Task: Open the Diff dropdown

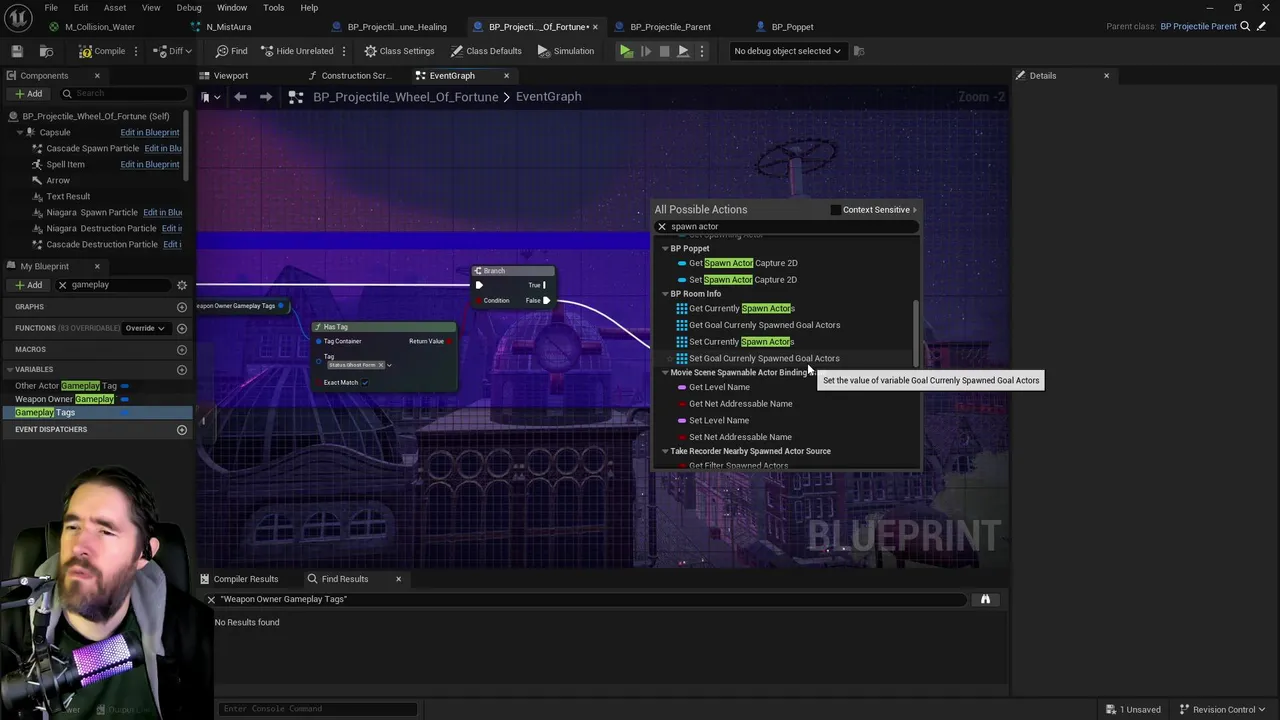Action: (x=173, y=51)
